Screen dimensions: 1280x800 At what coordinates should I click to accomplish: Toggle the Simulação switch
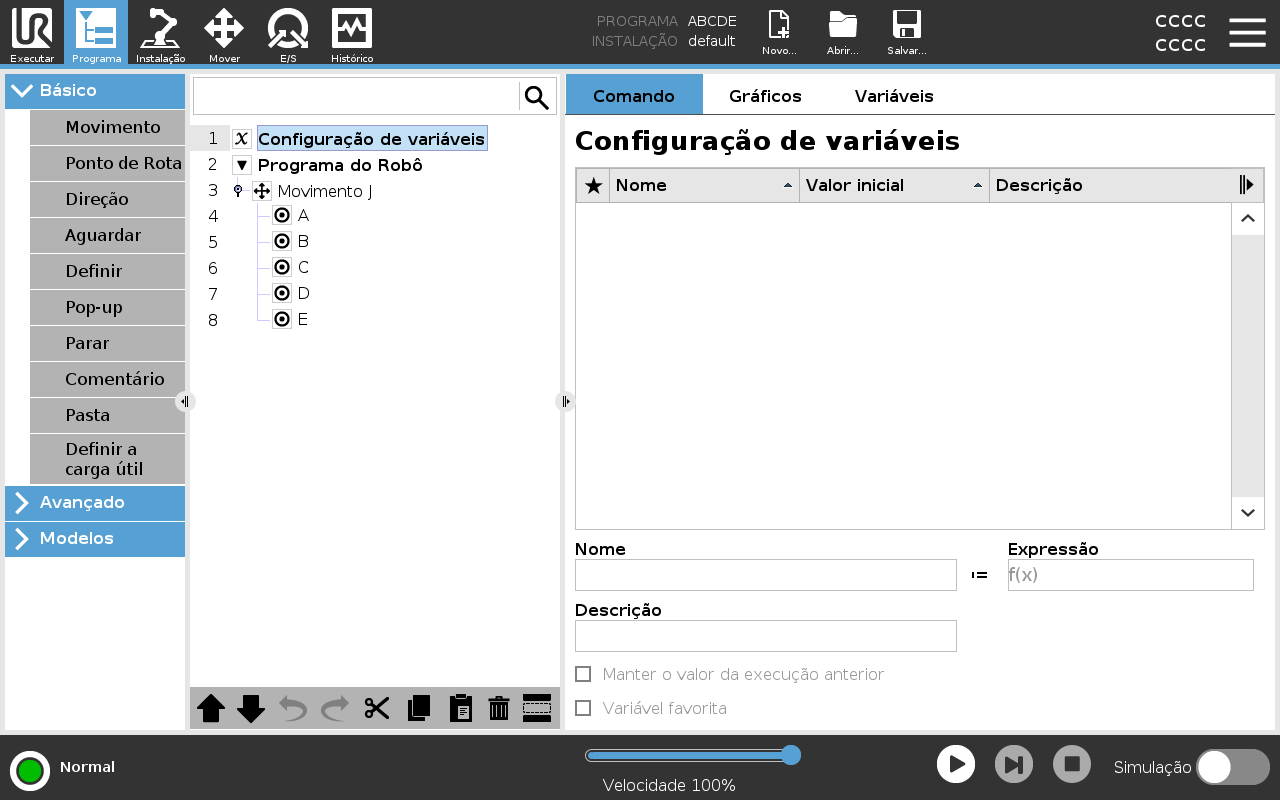pos(1233,767)
